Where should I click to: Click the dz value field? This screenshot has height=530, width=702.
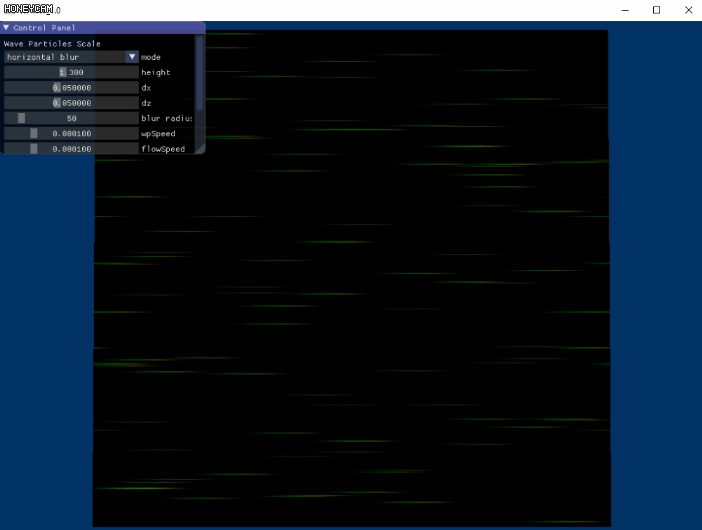point(71,103)
